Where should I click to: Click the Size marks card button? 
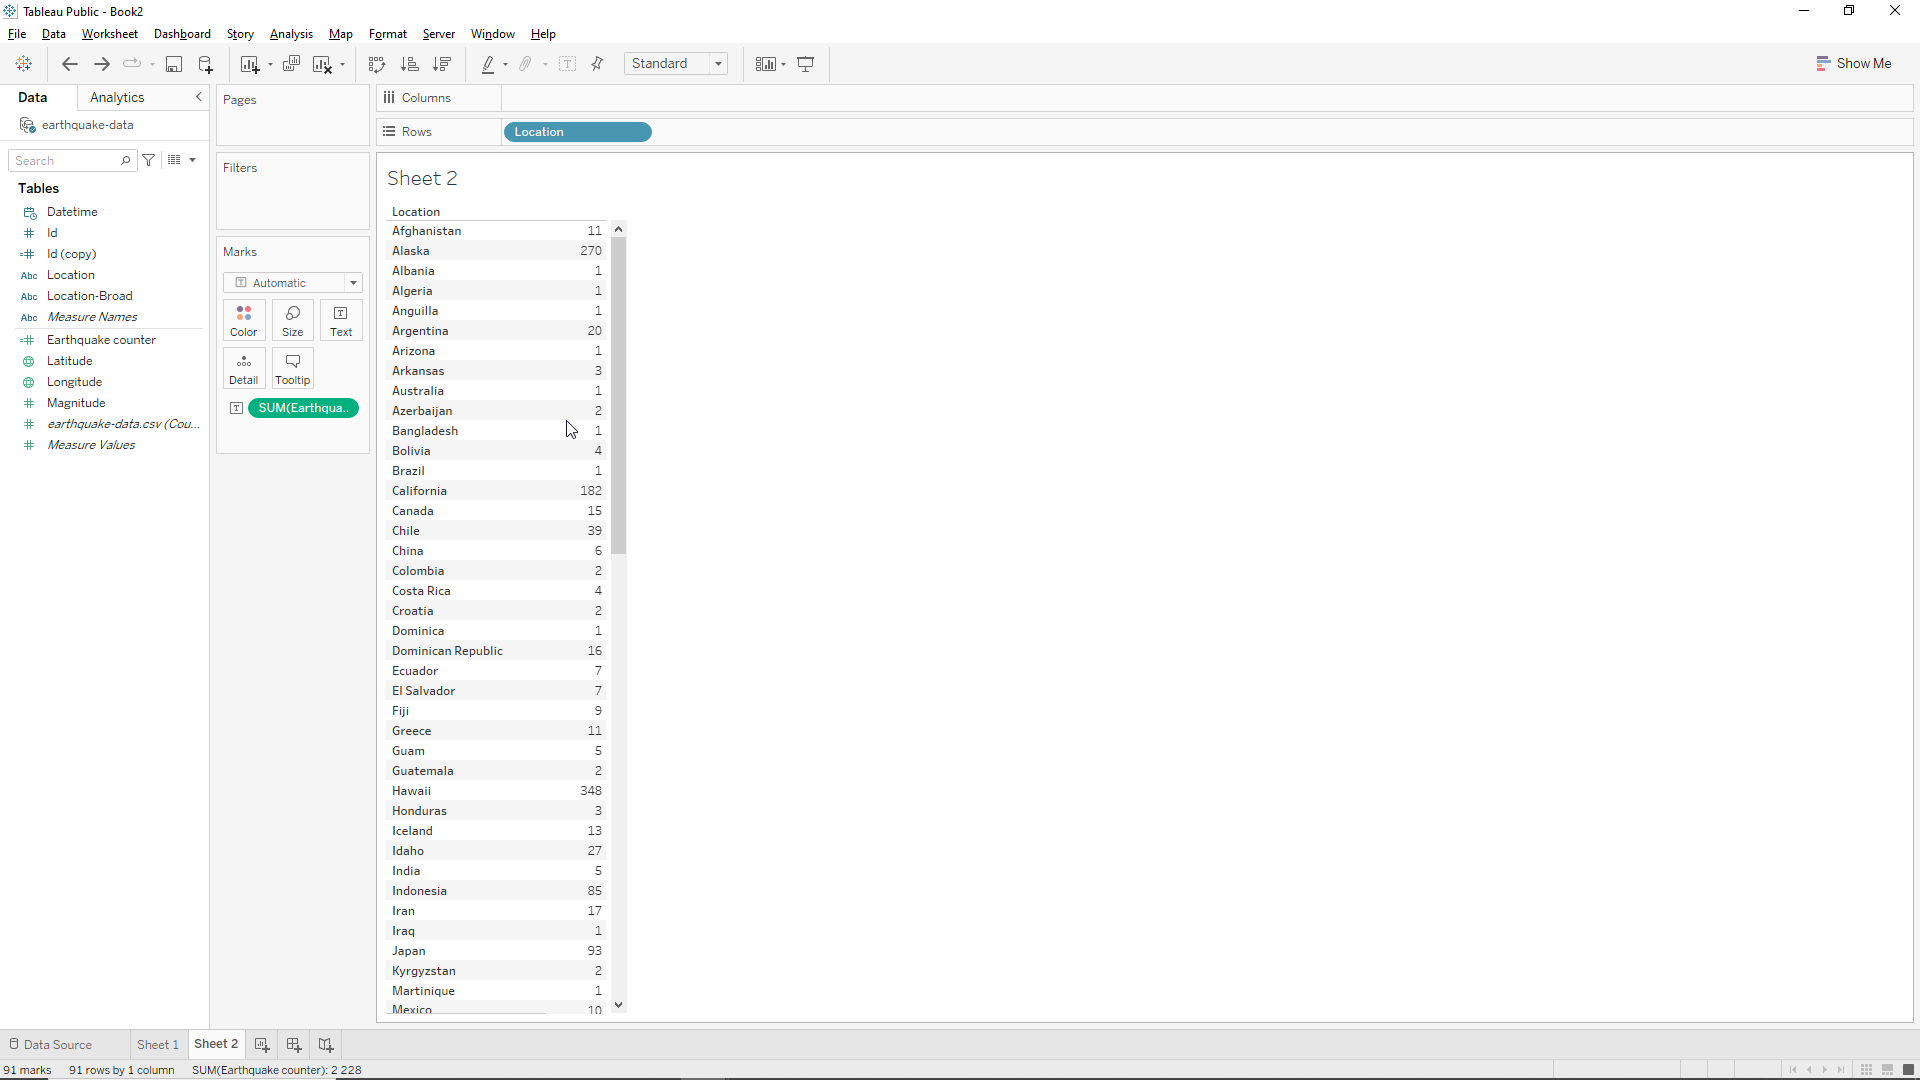pyautogui.click(x=293, y=320)
